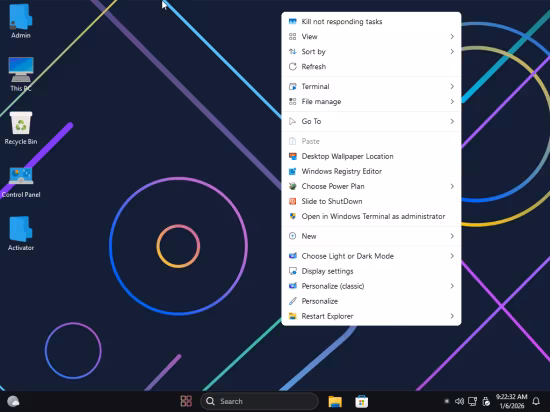
Task: Open the notification bell icon
Action: pos(536,401)
